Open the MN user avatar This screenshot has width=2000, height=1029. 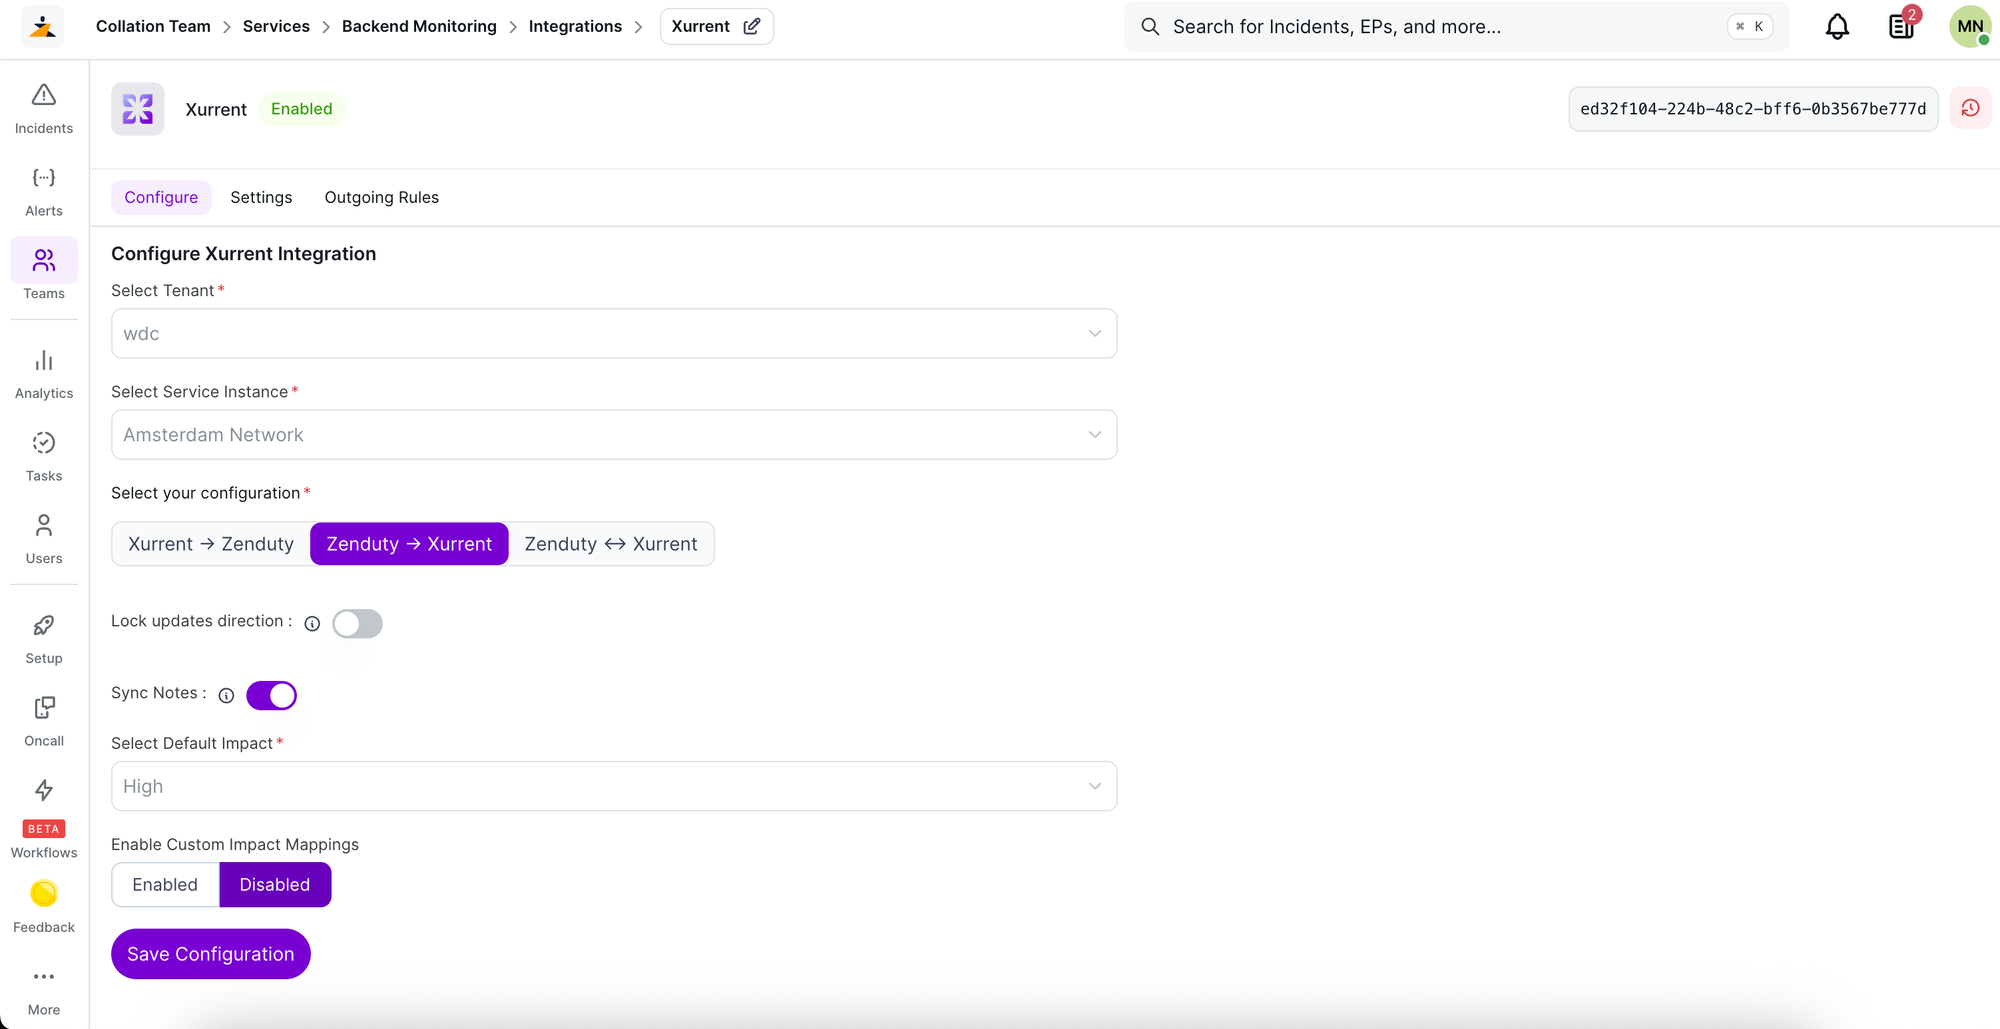[x=1970, y=26]
